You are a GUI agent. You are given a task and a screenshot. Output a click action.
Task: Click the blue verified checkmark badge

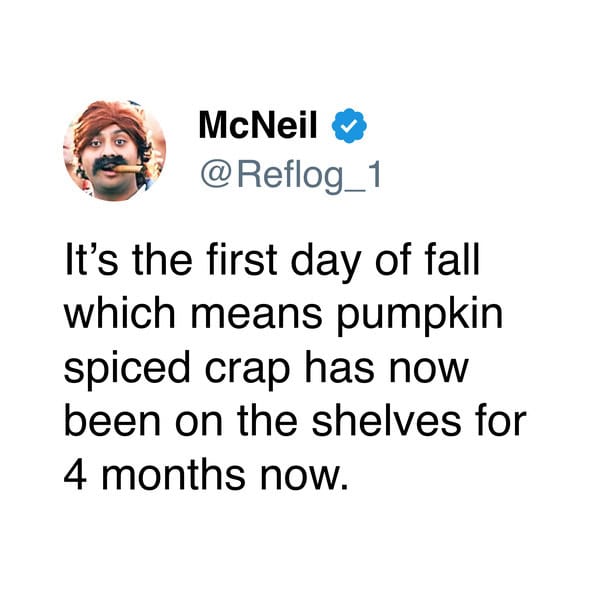[349, 125]
